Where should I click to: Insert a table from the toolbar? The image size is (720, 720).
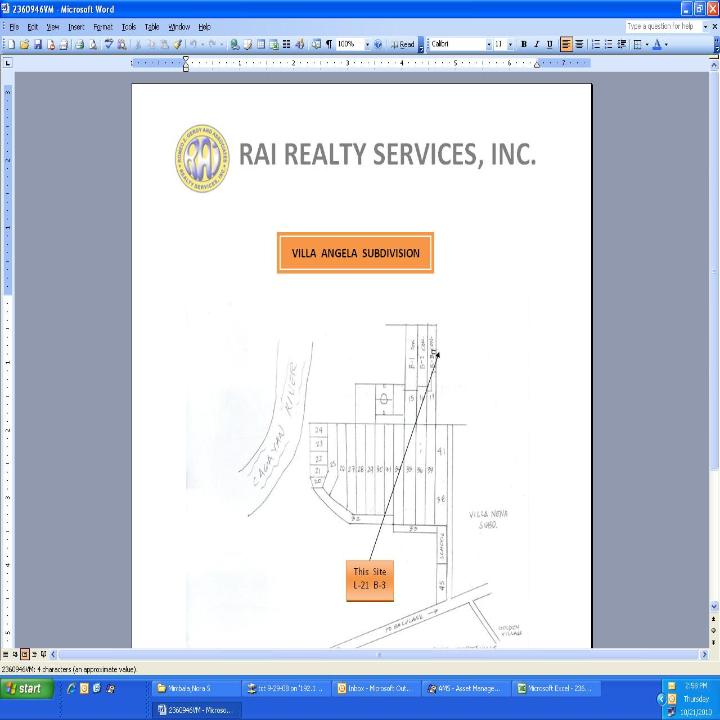pos(261,45)
